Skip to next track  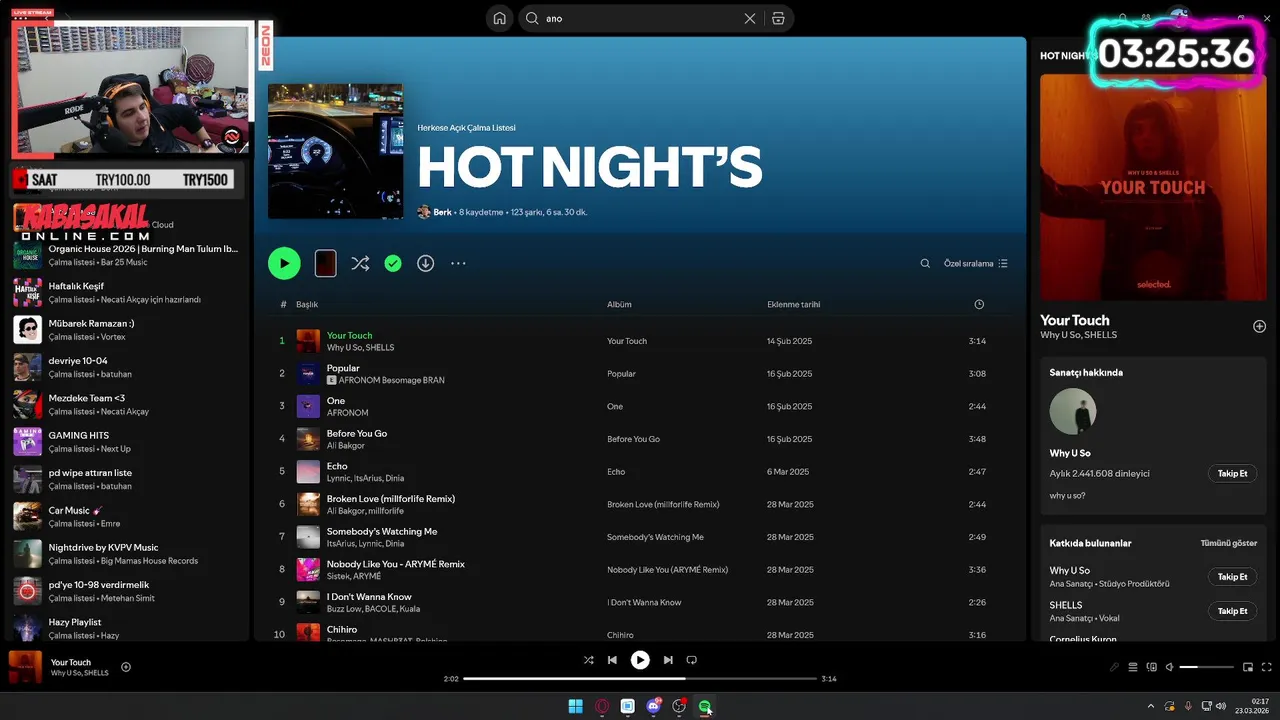[668, 660]
